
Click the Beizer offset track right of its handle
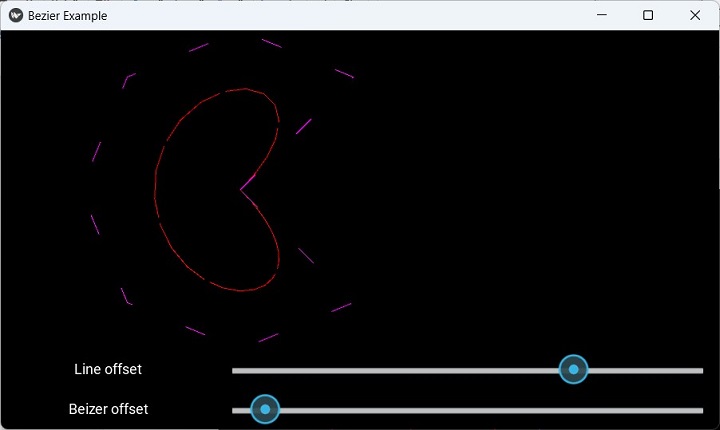[x=480, y=409]
